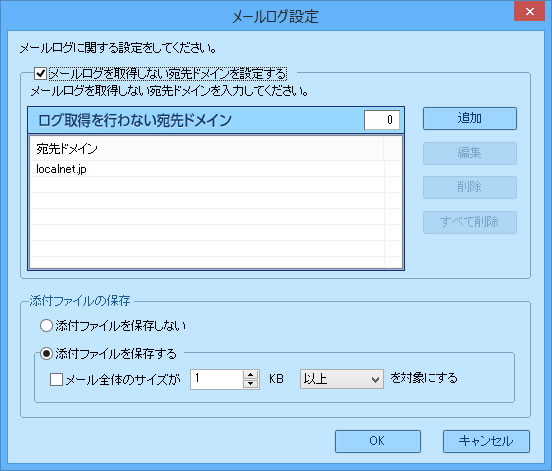Click the KB size input field
The image size is (552, 471).
click(217, 379)
